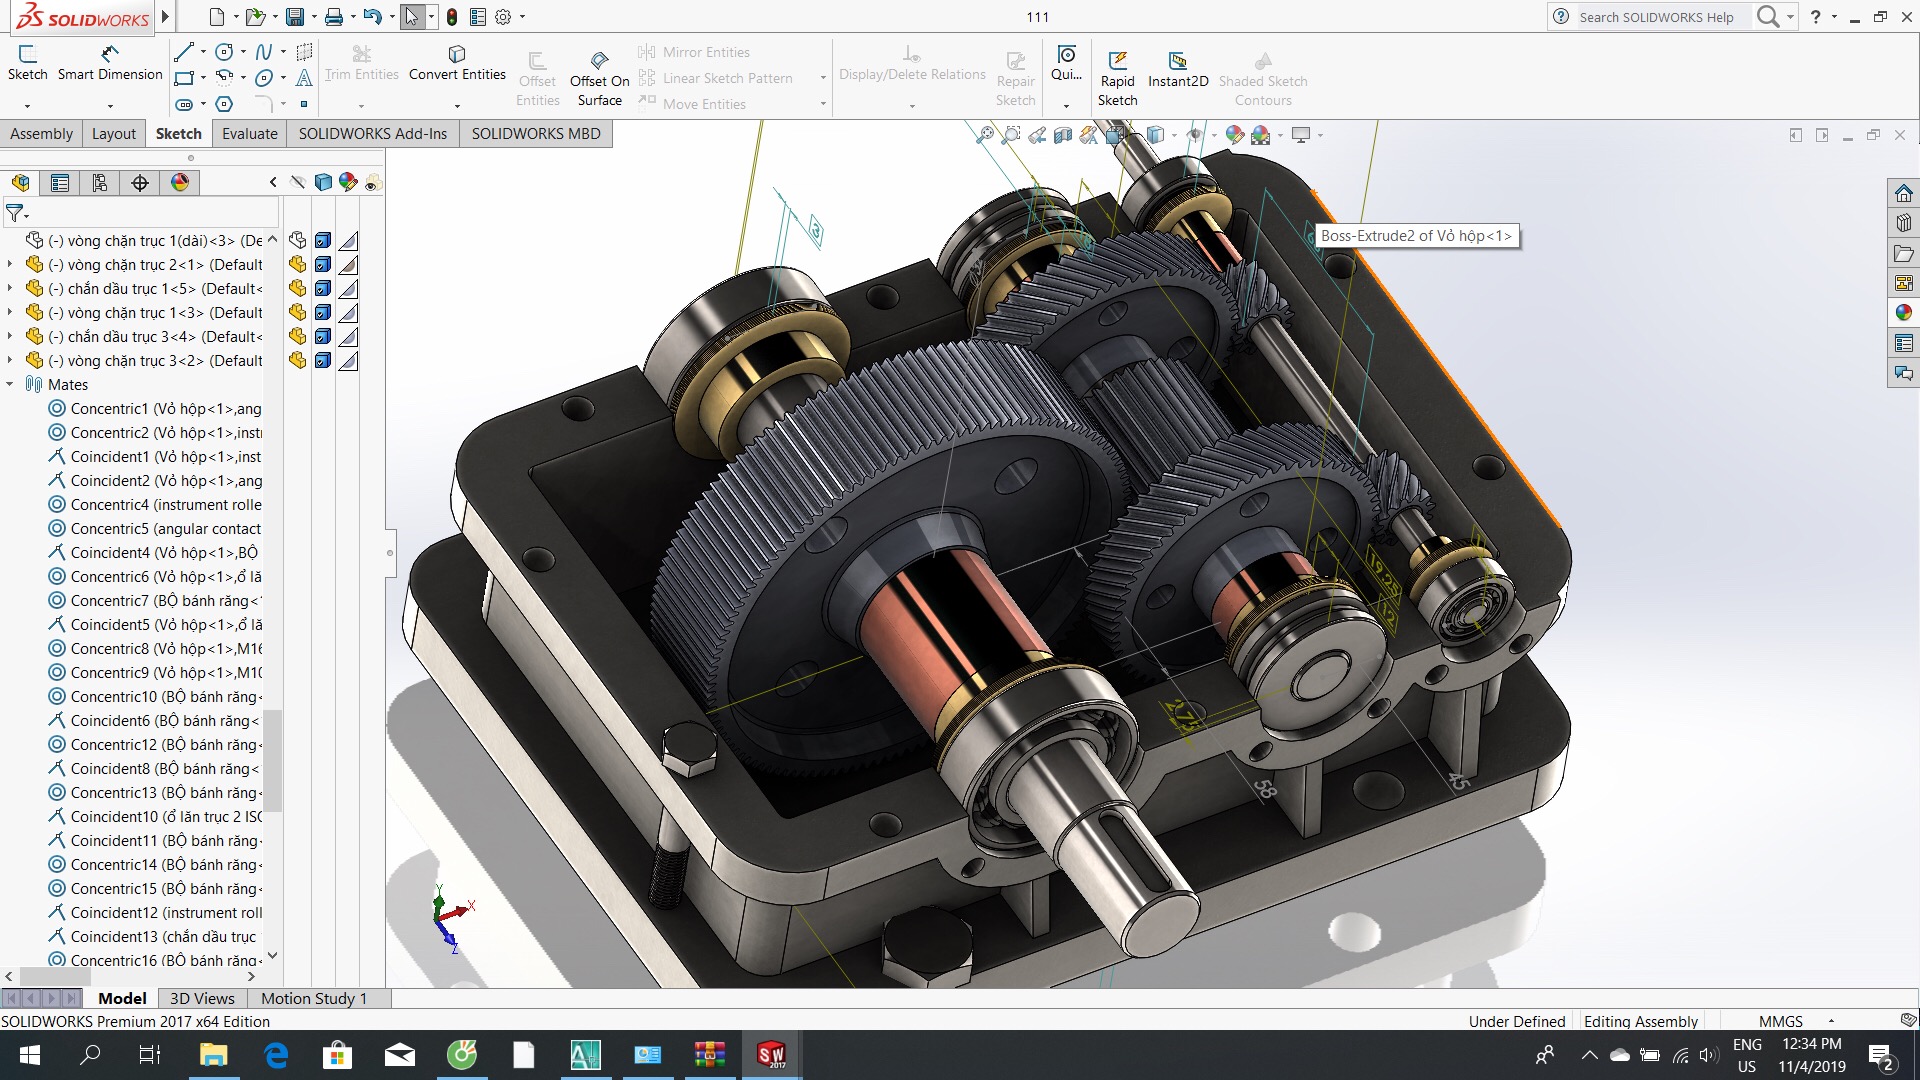Open the Motion Study 1 tab

click(x=314, y=998)
